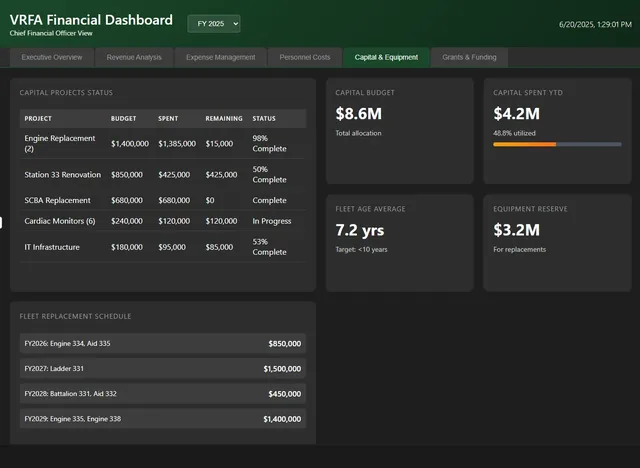The image size is (640, 468).
Task: Click the $850,000 budget for Station 33
Action: [127, 175]
